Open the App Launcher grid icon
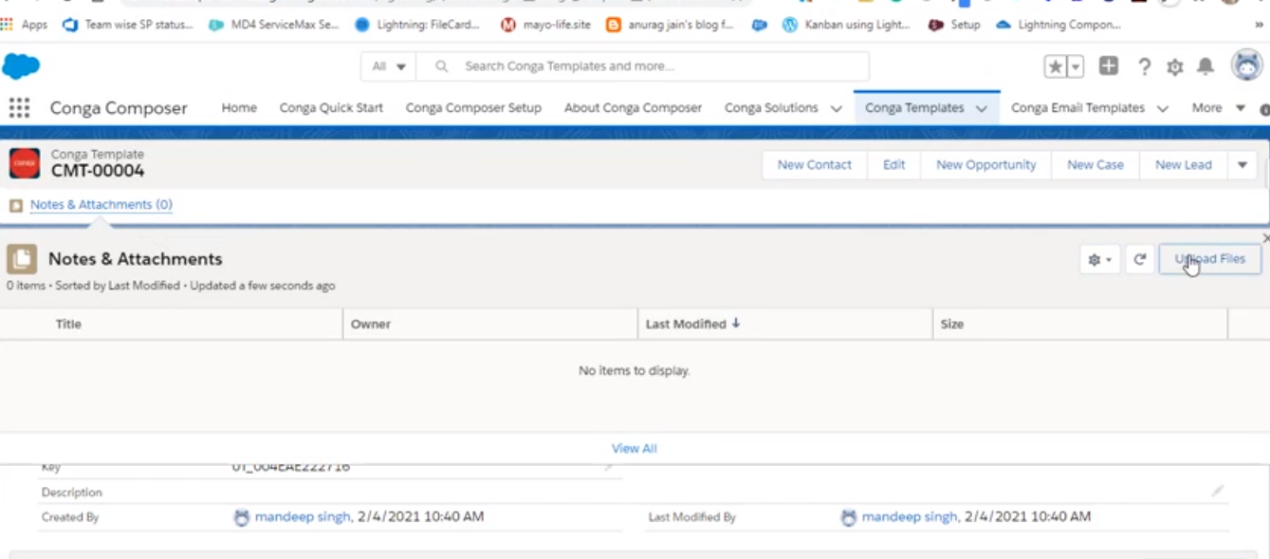Image resolution: width=1270 pixels, height=559 pixels. [19, 108]
